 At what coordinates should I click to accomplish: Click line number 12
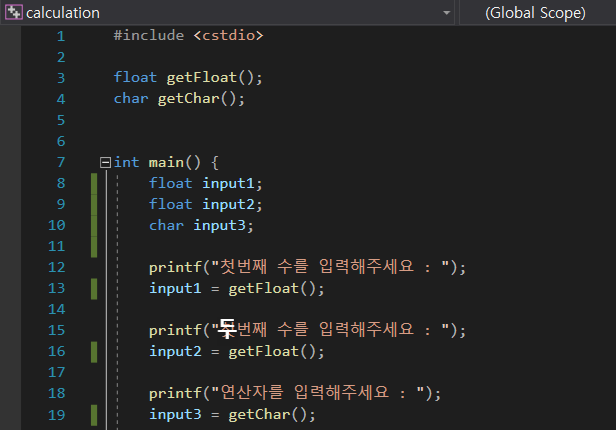pyautogui.click(x=57, y=267)
